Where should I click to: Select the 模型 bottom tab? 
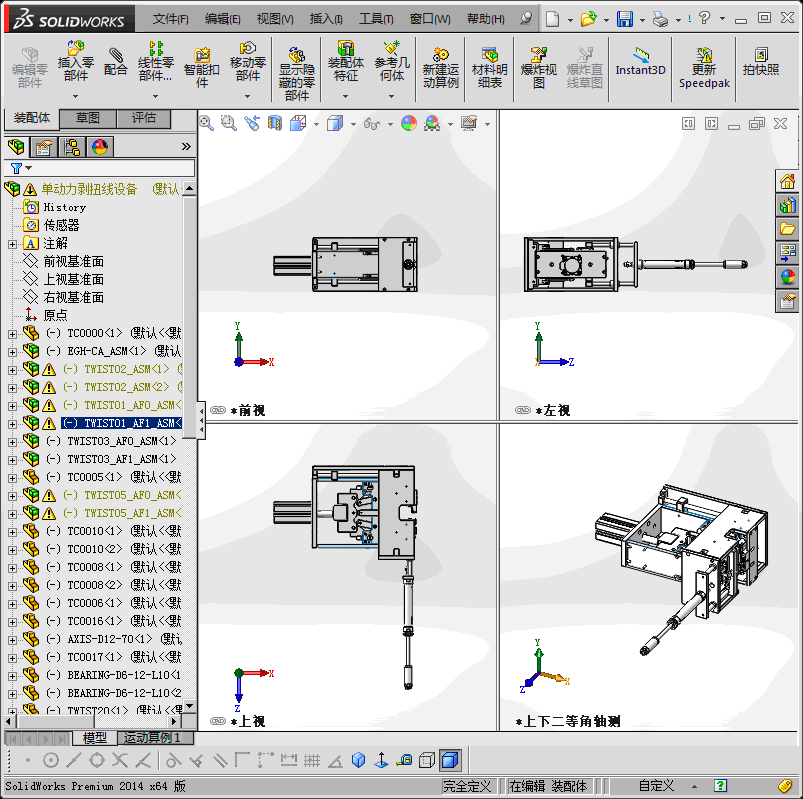(95, 738)
